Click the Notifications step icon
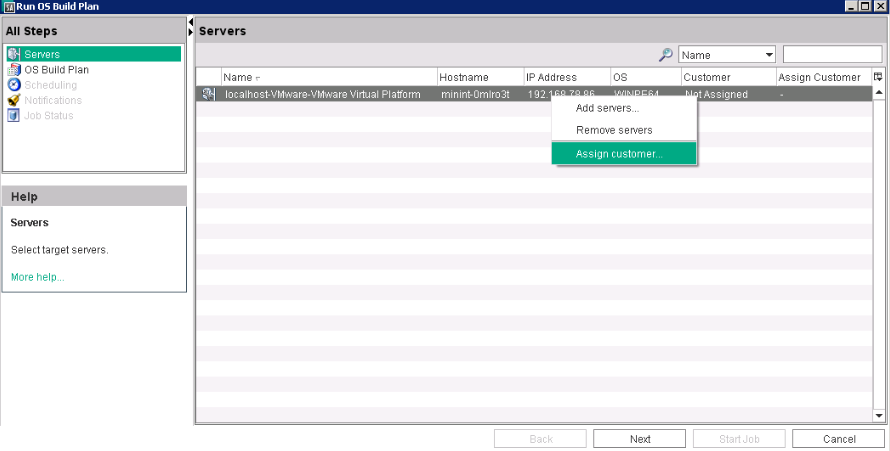This screenshot has height=451, width=890. pyautogui.click(x=14, y=100)
